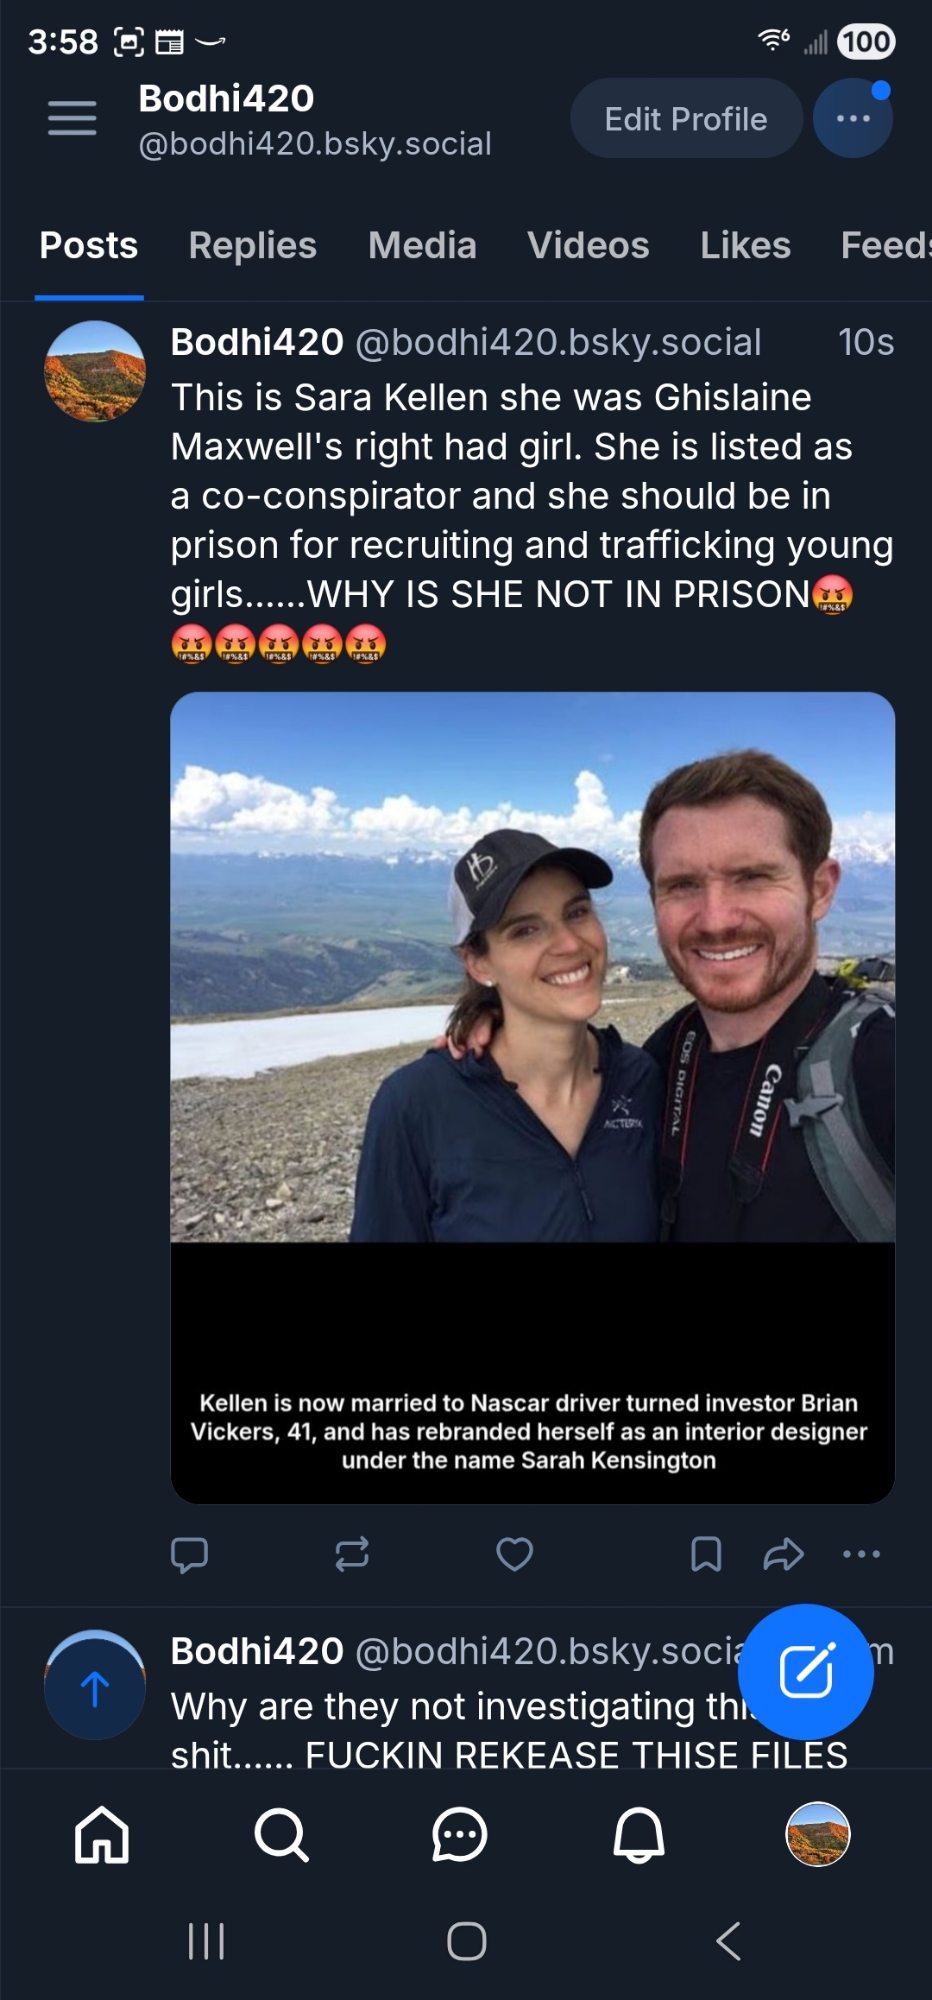
Task: Share the top post
Action: tap(783, 1554)
